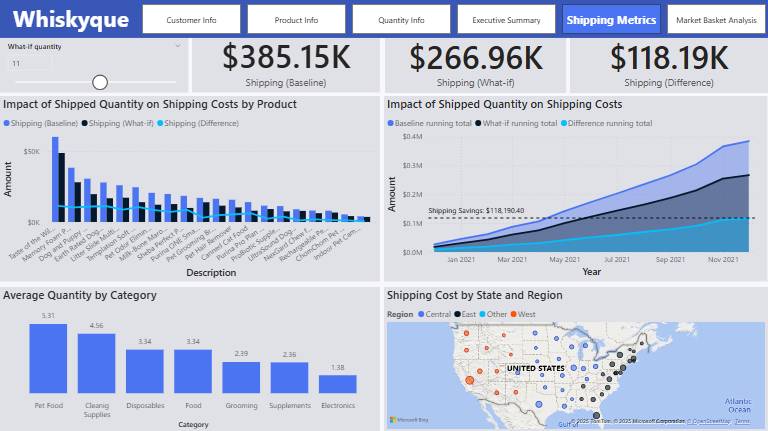Viewport: 768px width, 431px height.
Task: Toggle Shipping (Difference) legend entry in bar chart
Action: 198,123
